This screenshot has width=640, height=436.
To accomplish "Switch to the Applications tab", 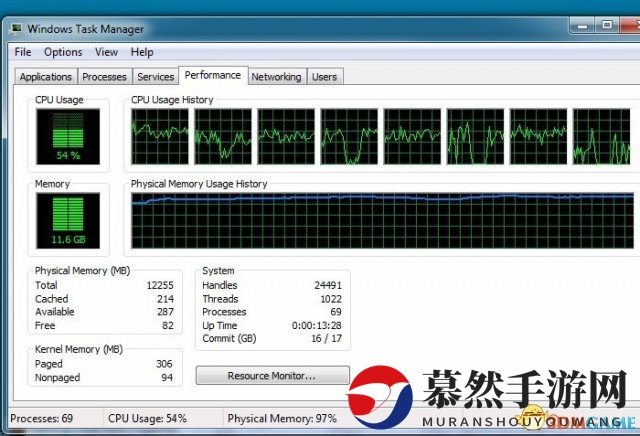I will (x=46, y=77).
